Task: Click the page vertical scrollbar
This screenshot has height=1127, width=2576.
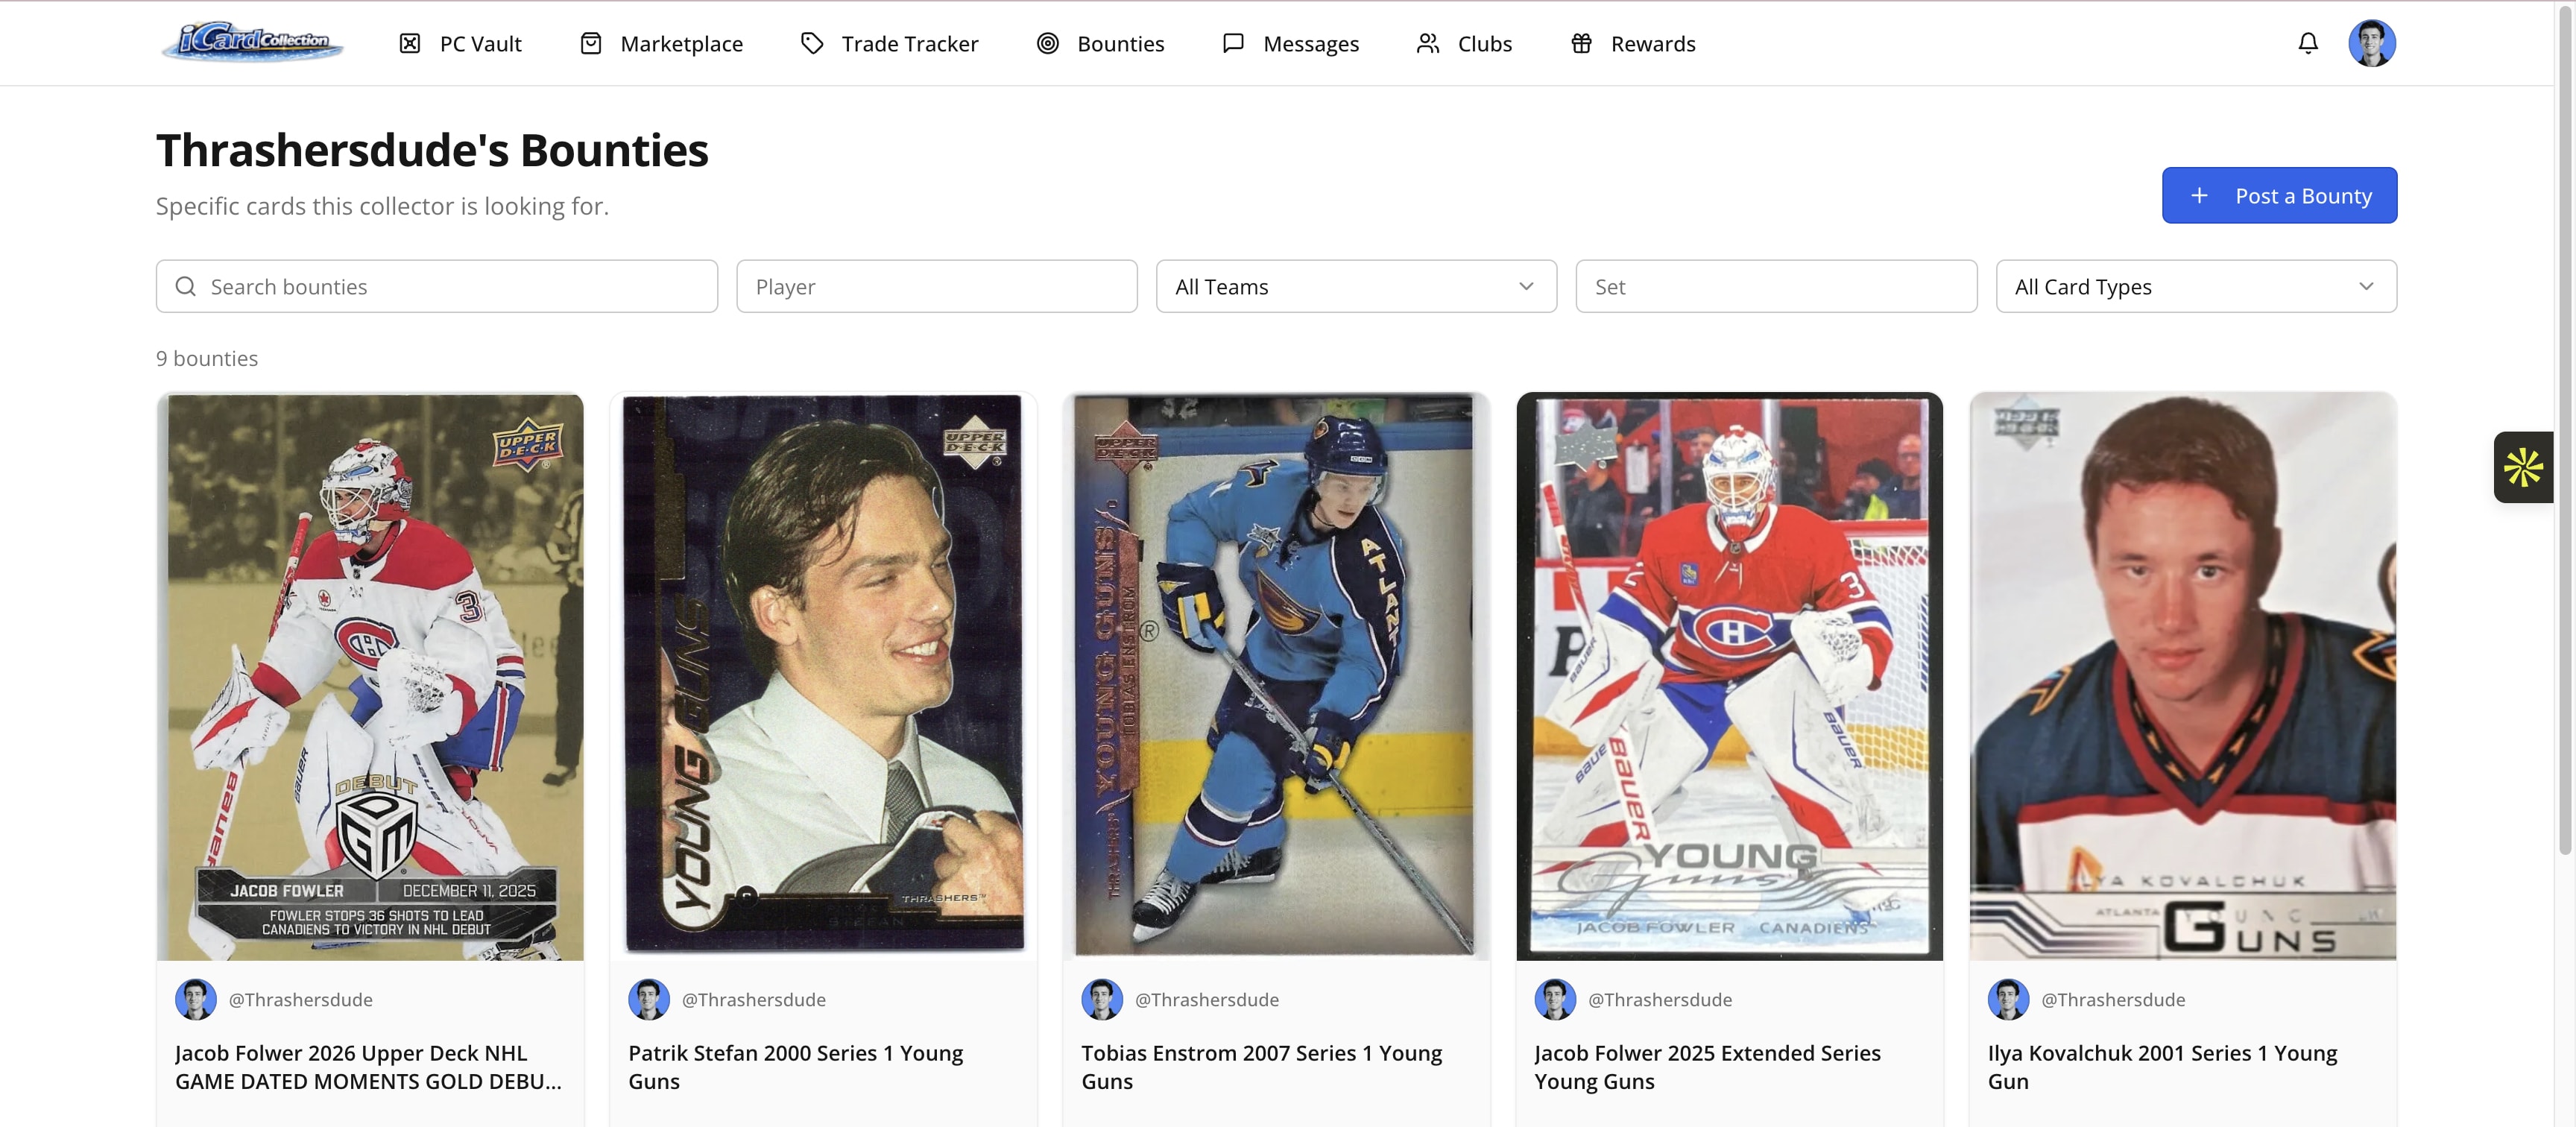Action: (x=2565, y=430)
